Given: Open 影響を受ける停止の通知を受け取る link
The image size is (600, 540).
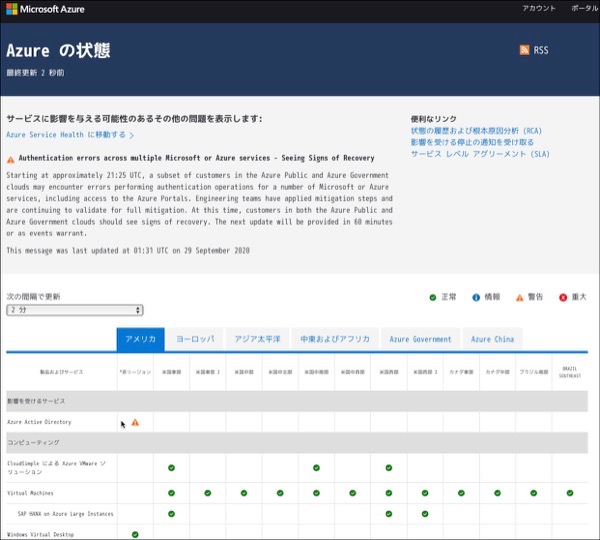Looking at the screenshot, I should coord(472,142).
